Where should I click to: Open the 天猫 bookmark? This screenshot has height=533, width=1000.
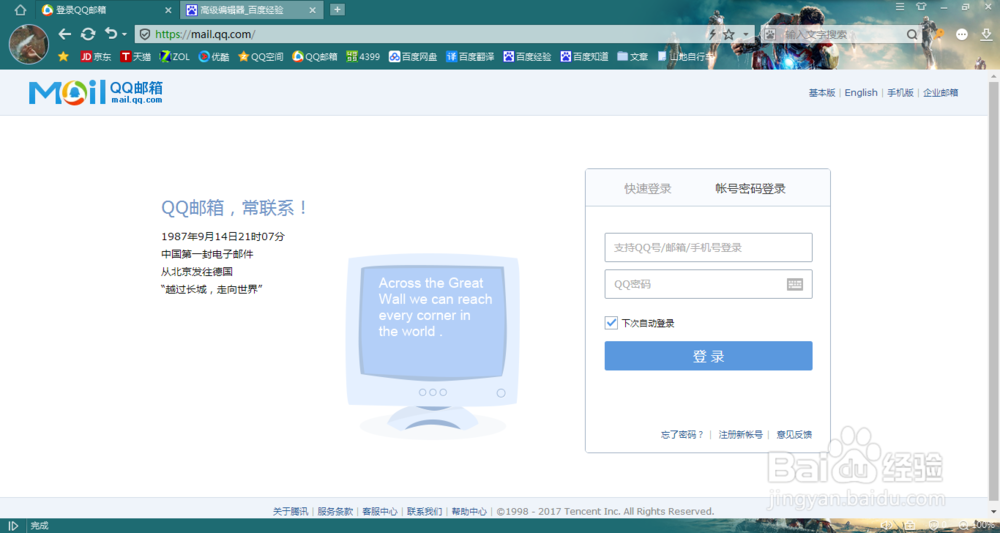pyautogui.click(x=136, y=57)
